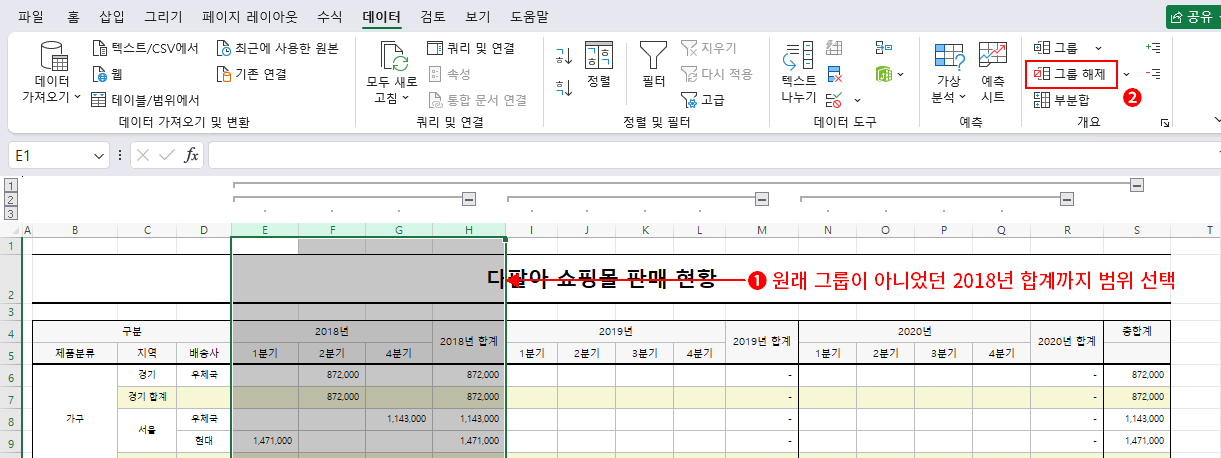
Task: Open 고급 filter options
Action: pos(702,100)
